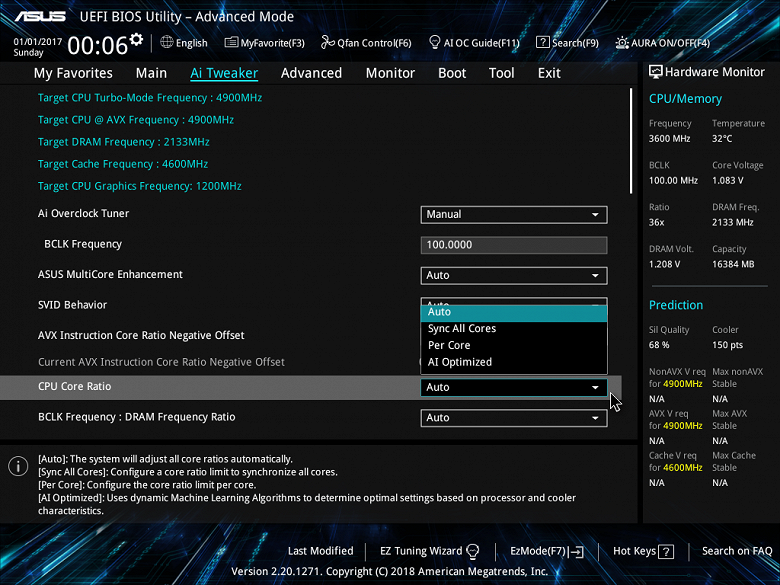Select the Ai Overclock Tuner label

coord(84,213)
